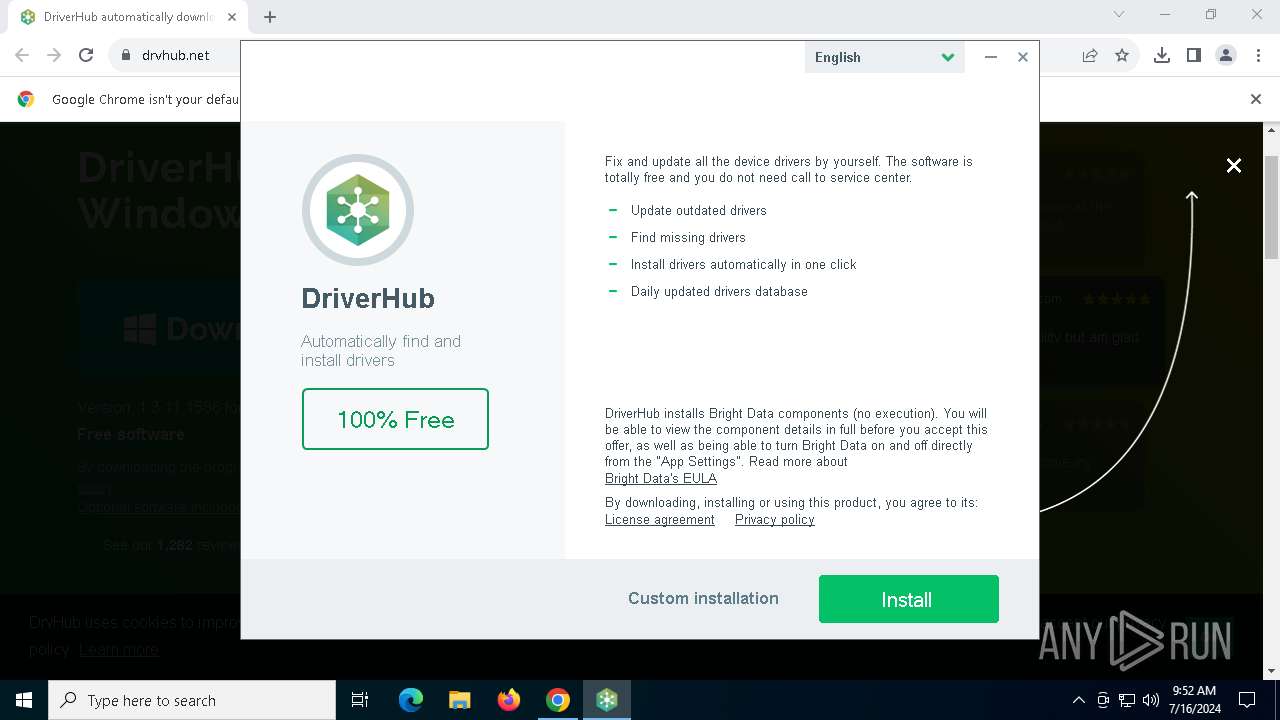Viewport: 1280px width, 720px height.
Task: Launch Firefox from the taskbar
Action: pos(509,700)
